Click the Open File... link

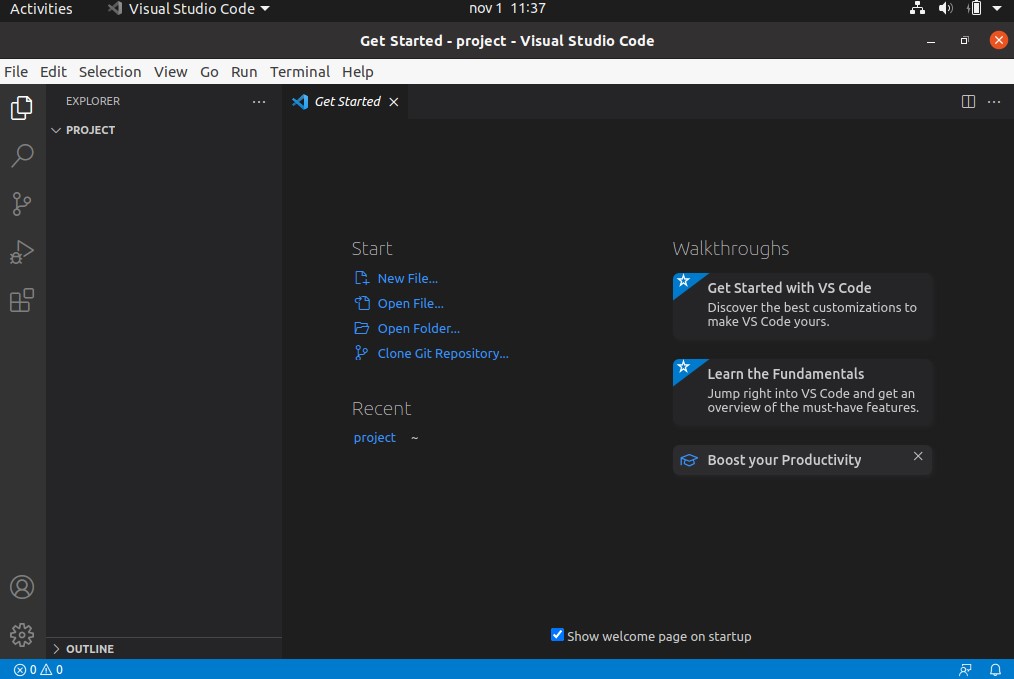coord(411,303)
